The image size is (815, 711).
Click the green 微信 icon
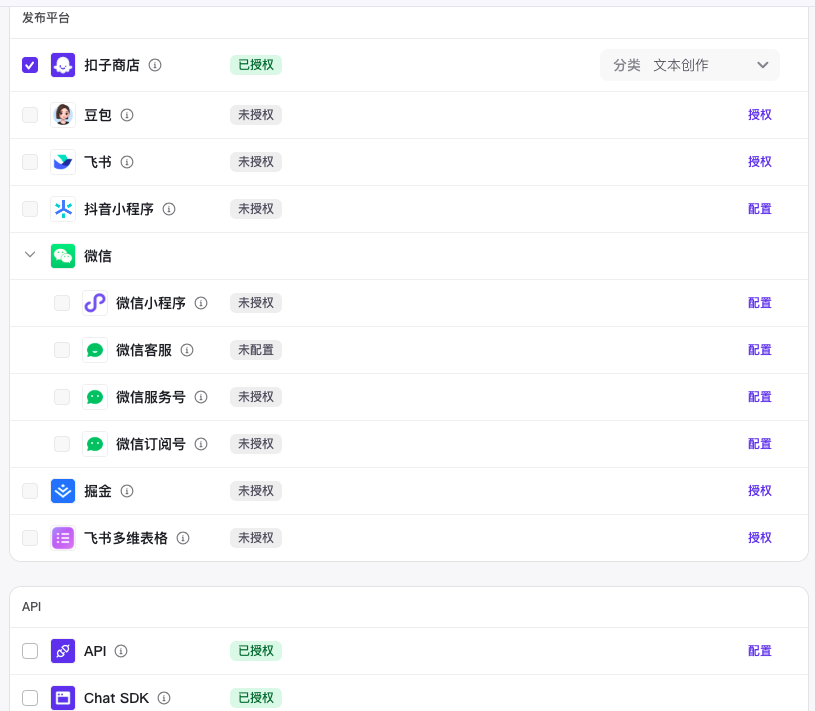tap(63, 256)
